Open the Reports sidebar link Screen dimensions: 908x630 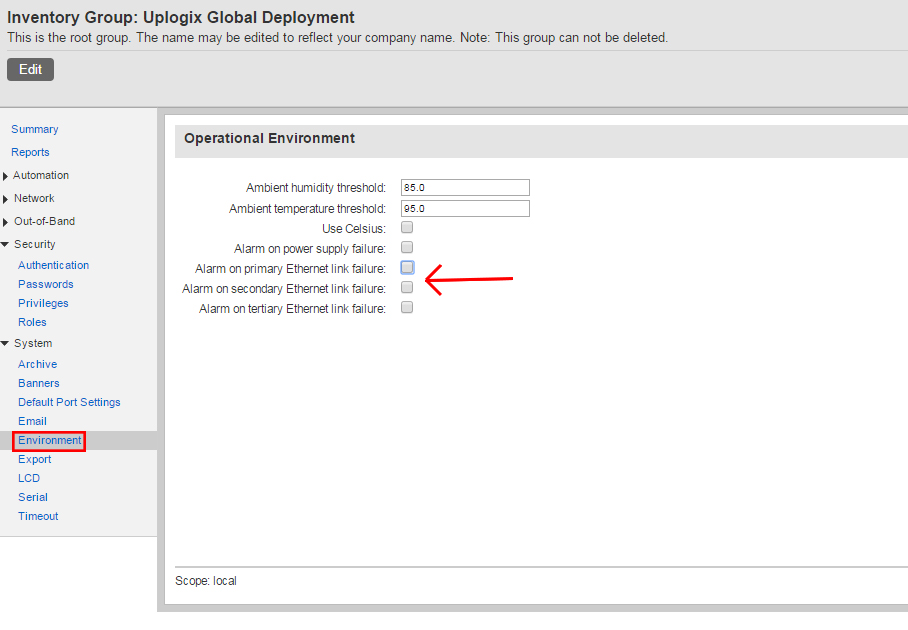[30, 152]
